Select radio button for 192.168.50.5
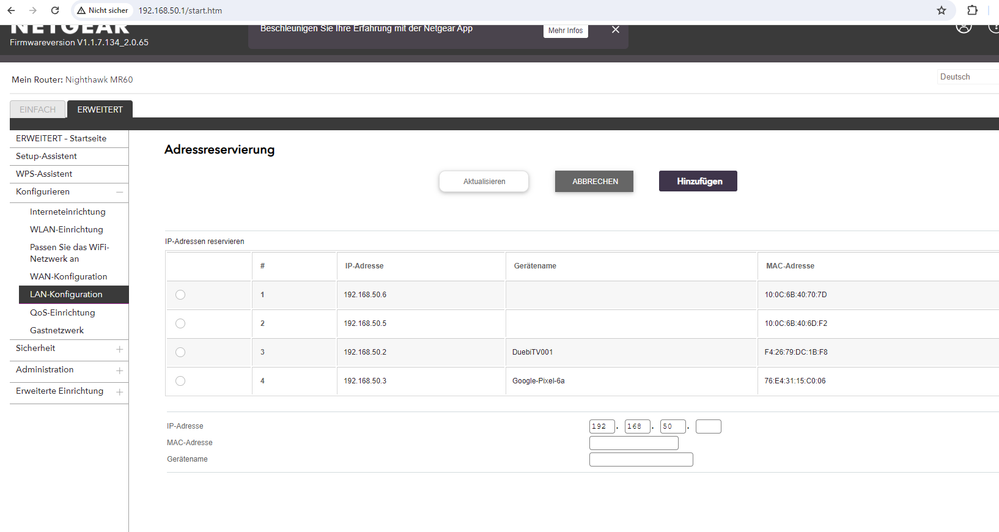 [x=180, y=323]
